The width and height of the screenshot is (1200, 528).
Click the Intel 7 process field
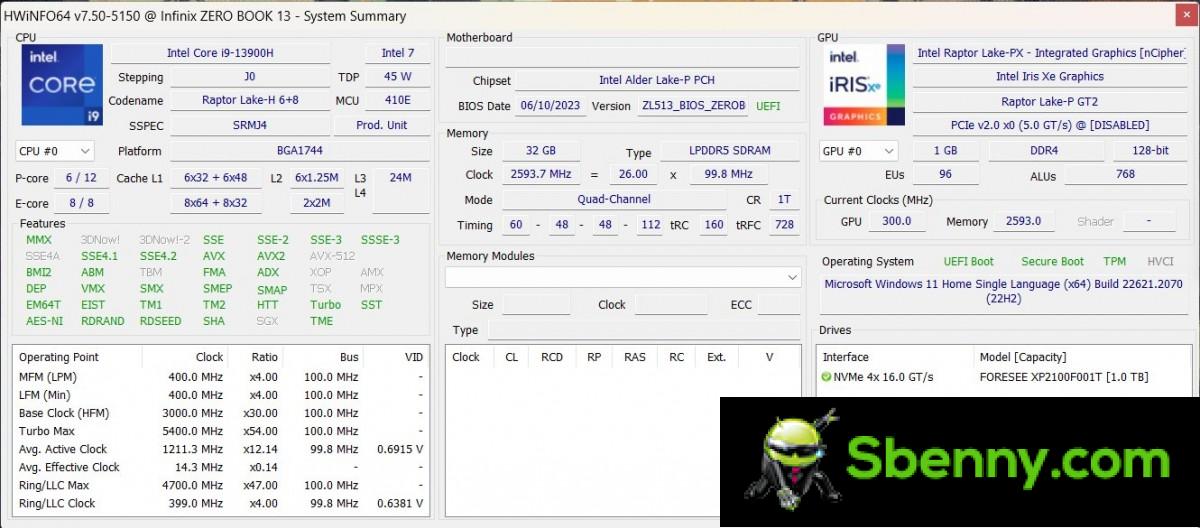(397, 53)
